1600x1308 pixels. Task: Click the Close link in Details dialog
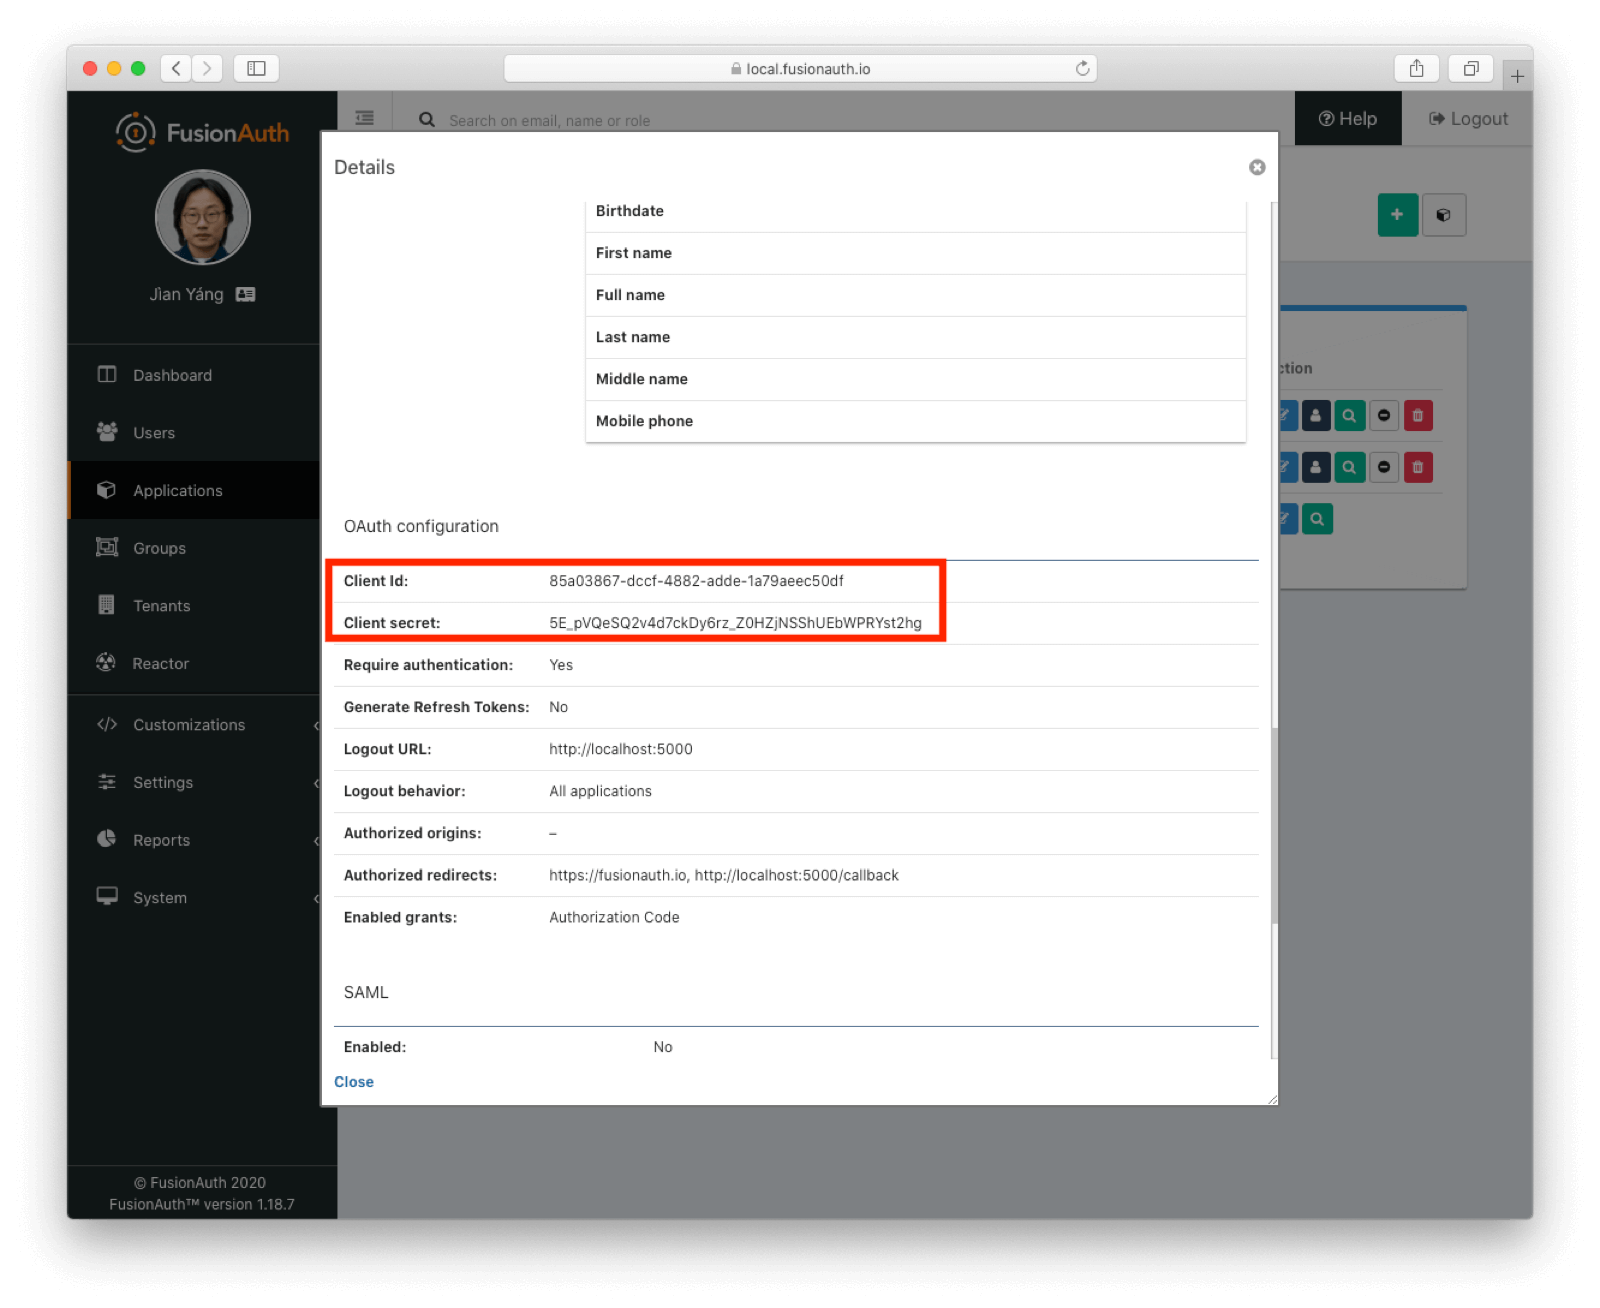click(x=354, y=1082)
